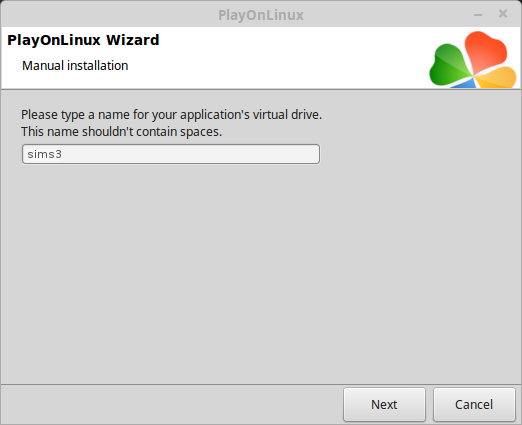Close the PlayOnLinux wizard window
Screen dimensions: 522x425
tap(503, 14)
